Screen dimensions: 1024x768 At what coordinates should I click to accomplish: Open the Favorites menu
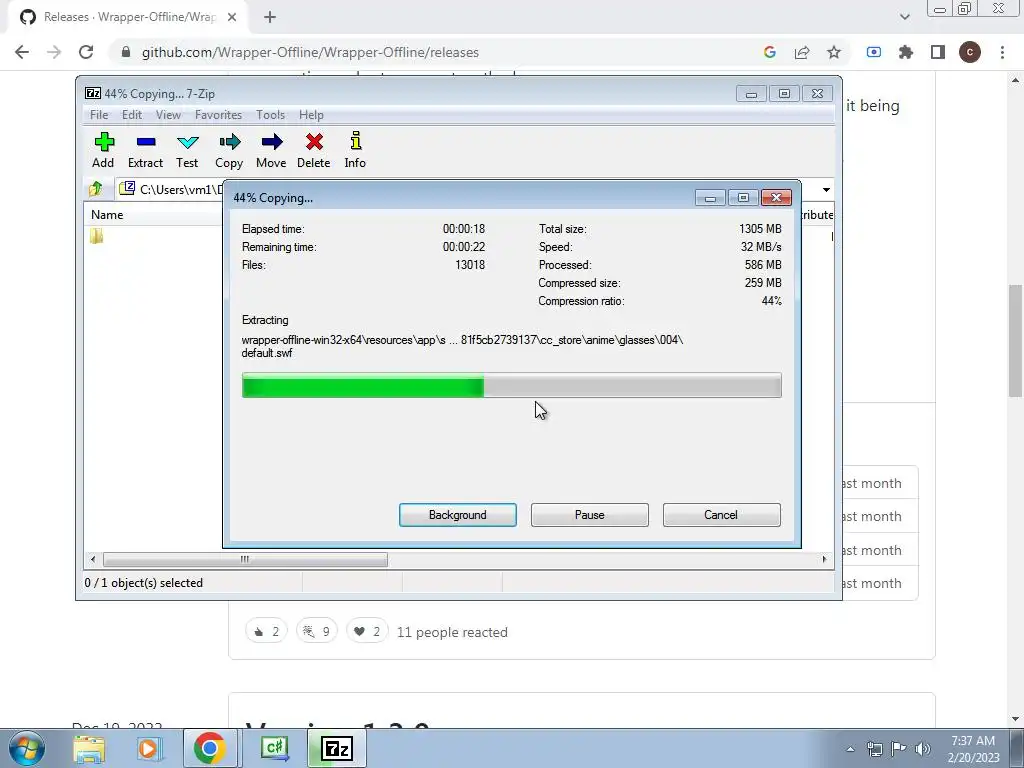218,115
